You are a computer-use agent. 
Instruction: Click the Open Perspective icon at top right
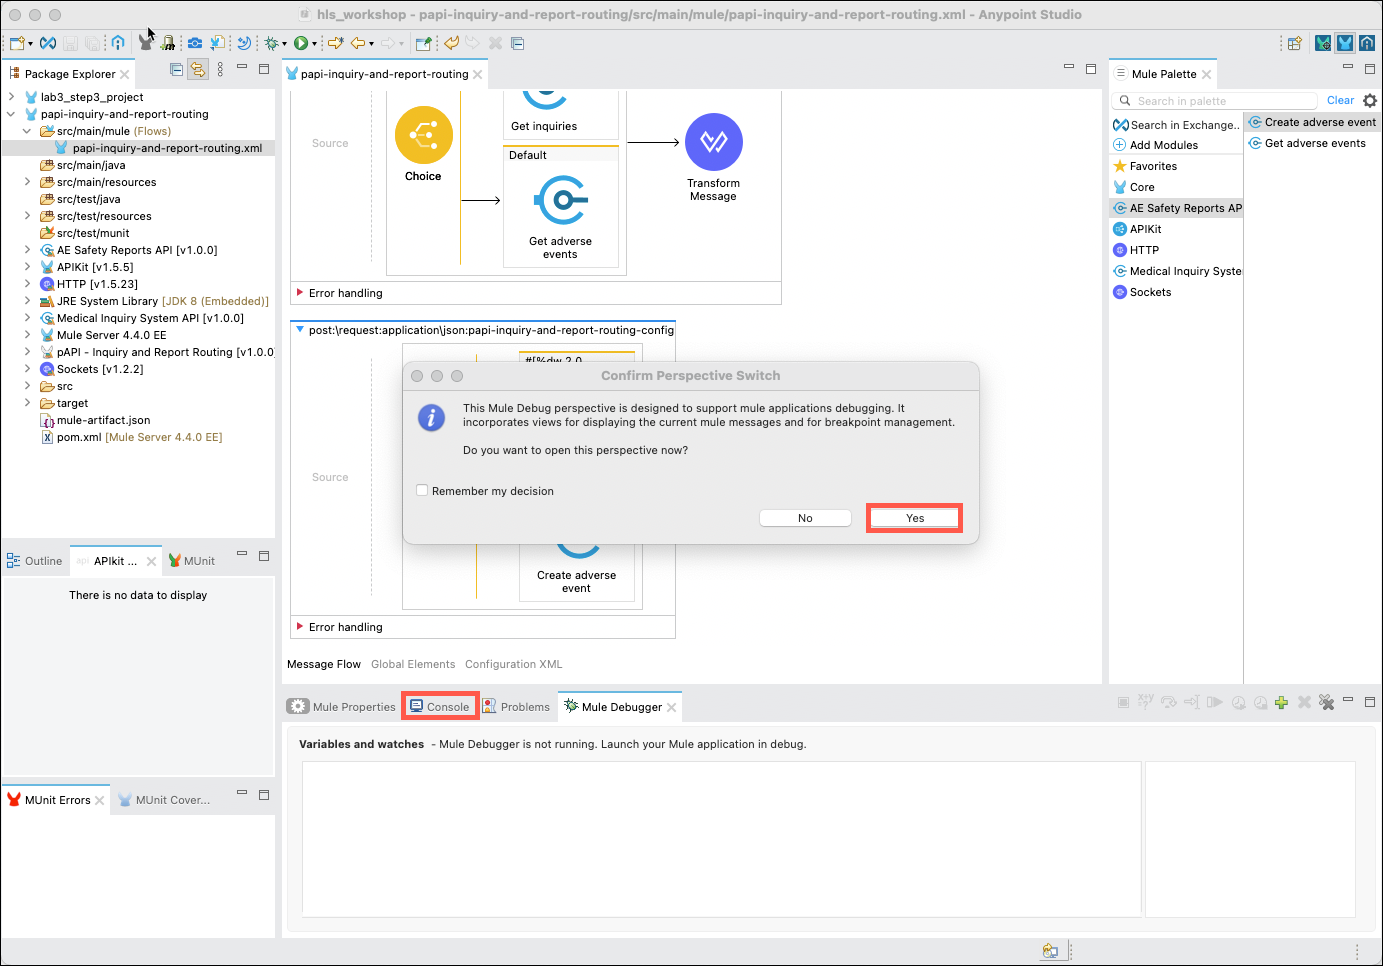coord(1295,43)
